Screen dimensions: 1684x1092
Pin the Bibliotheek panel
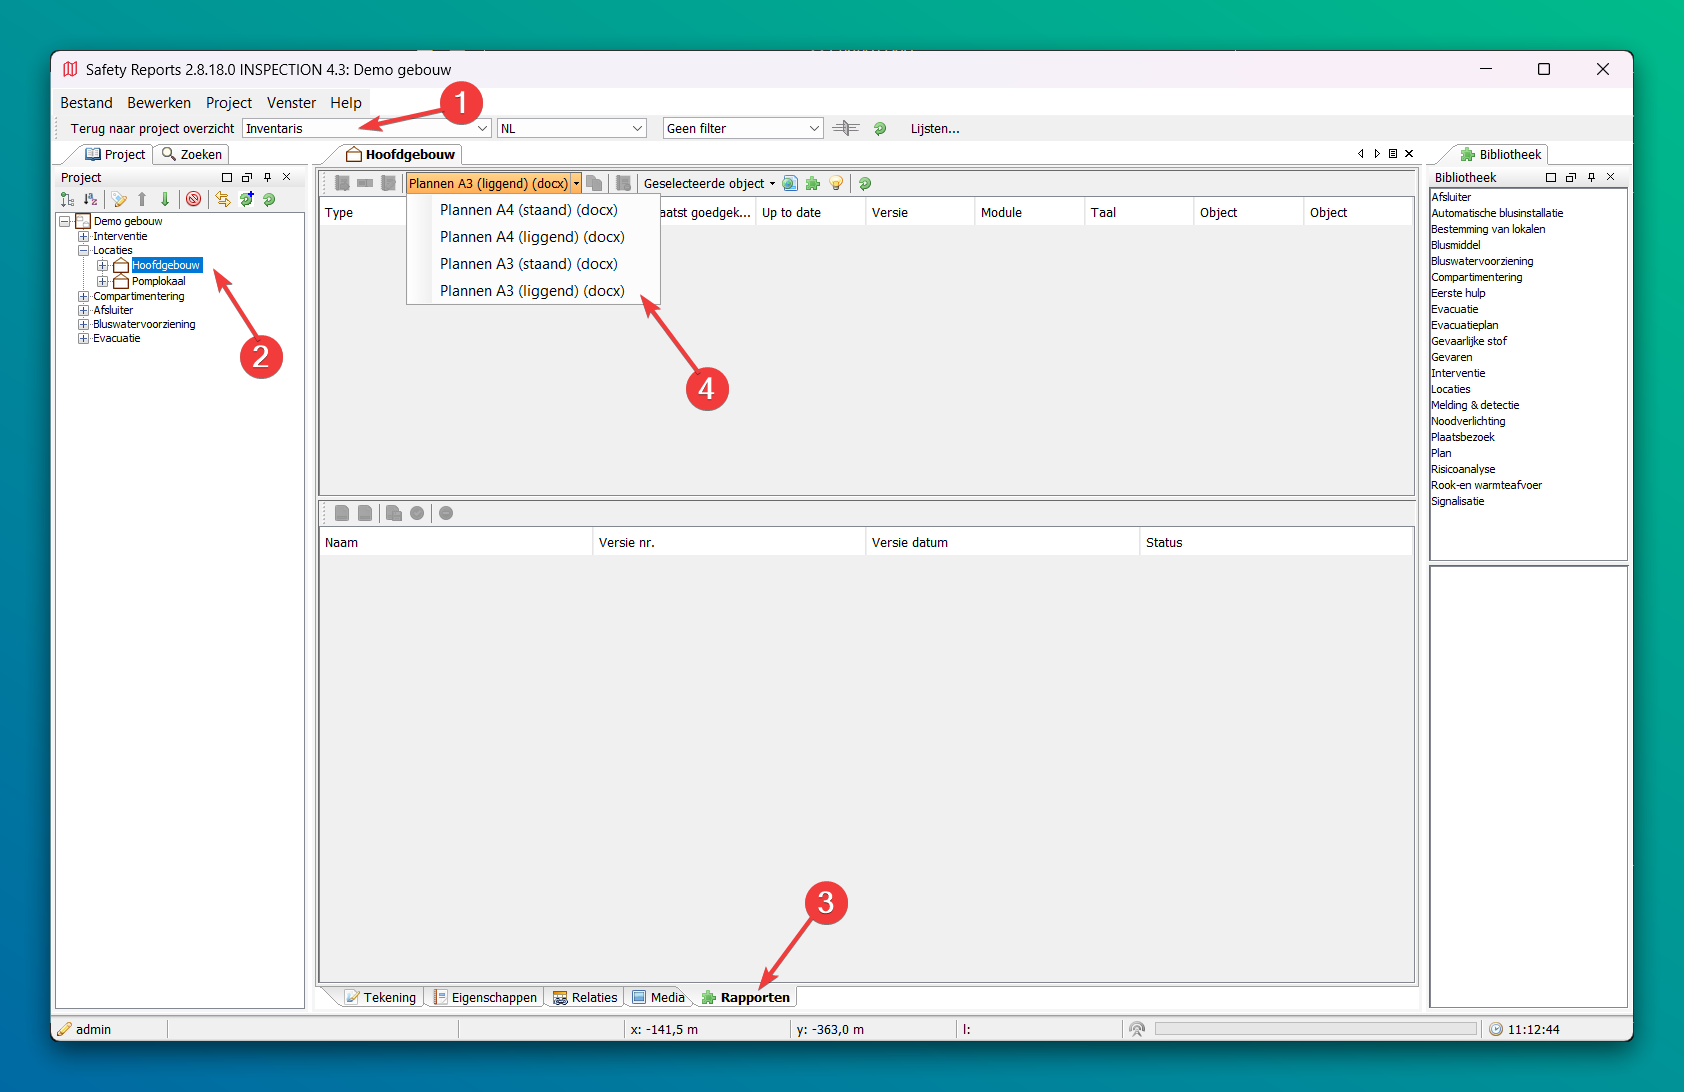click(x=1591, y=178)
